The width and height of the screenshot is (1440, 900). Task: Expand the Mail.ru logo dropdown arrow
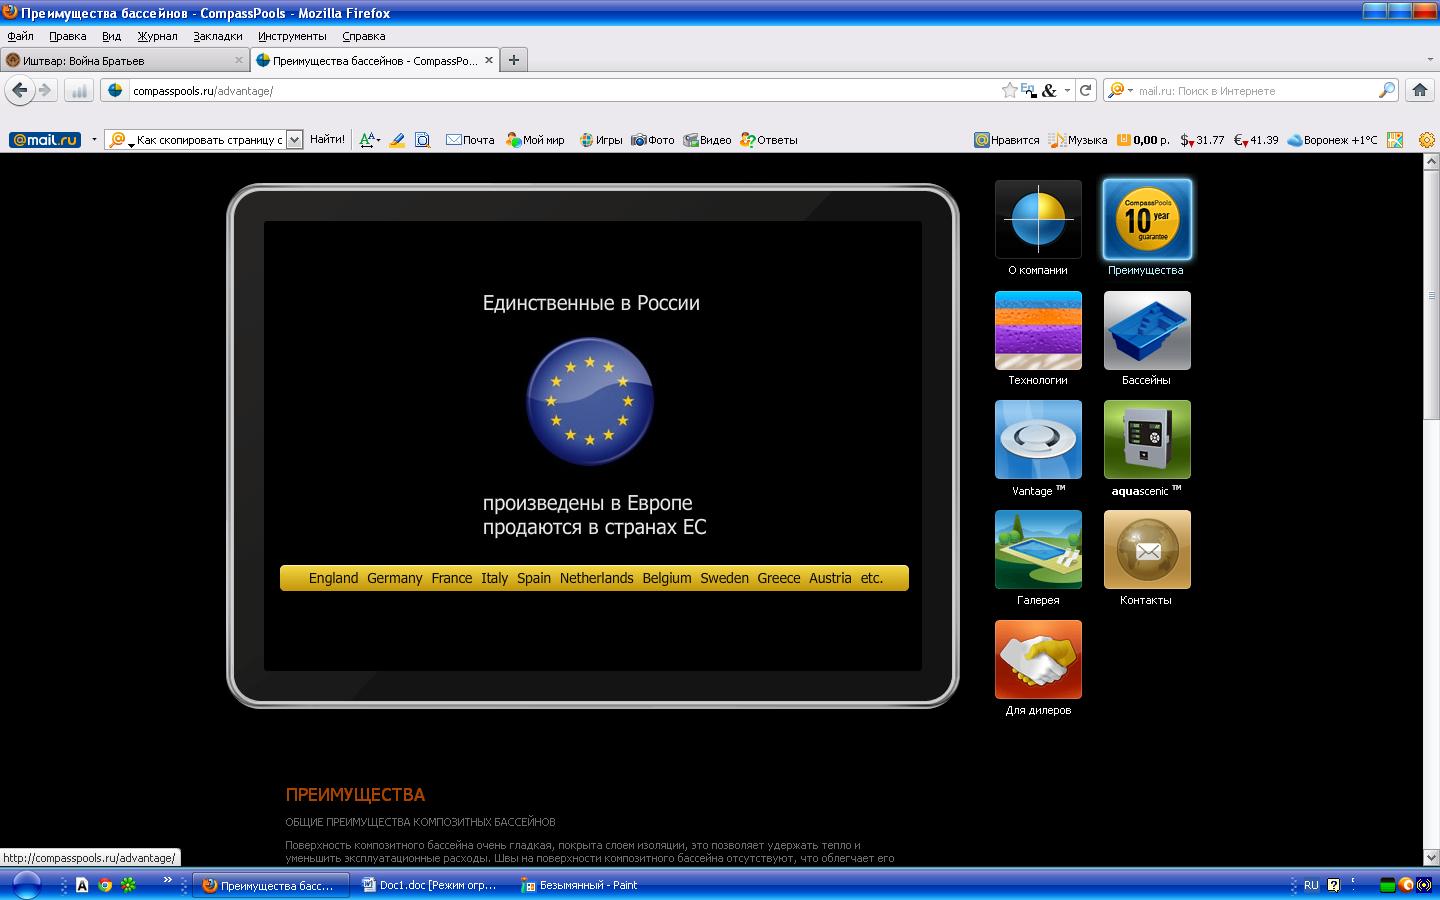94,140
